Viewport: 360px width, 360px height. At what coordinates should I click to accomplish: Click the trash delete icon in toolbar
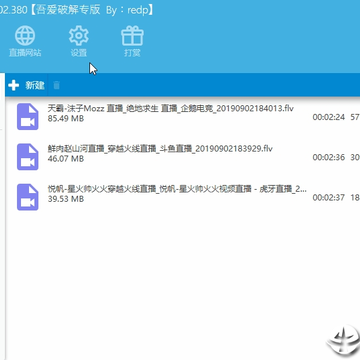point(56,85)
